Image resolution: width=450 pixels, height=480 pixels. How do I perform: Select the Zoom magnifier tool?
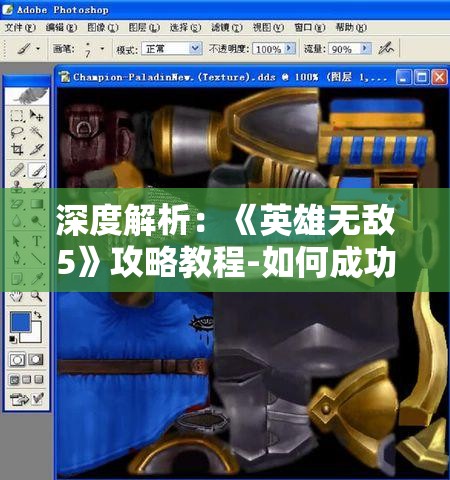point(36,296)
